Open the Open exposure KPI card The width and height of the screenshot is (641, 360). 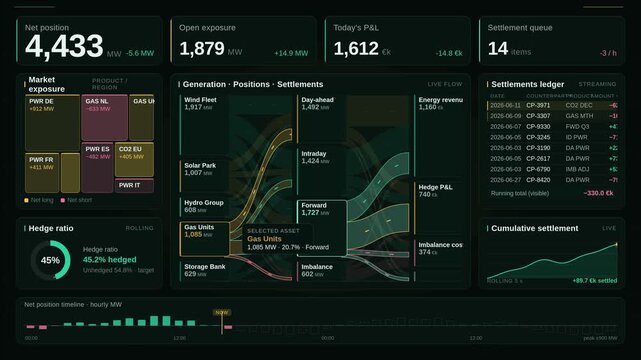coord(243,41)
